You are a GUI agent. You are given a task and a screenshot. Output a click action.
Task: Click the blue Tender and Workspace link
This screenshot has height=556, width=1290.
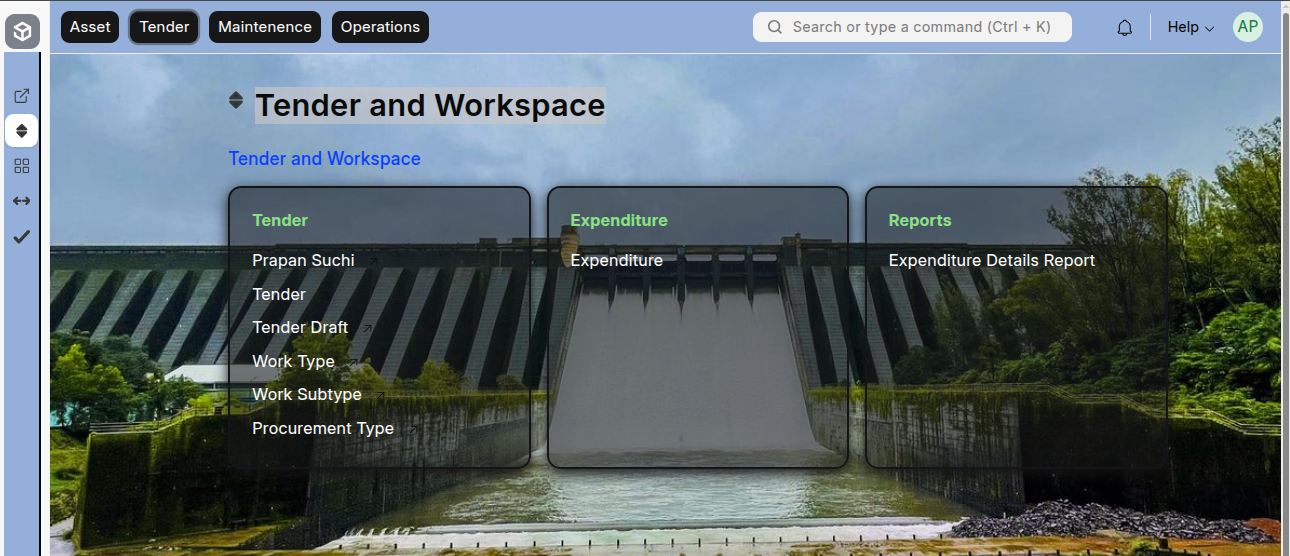tap(324, 159)
